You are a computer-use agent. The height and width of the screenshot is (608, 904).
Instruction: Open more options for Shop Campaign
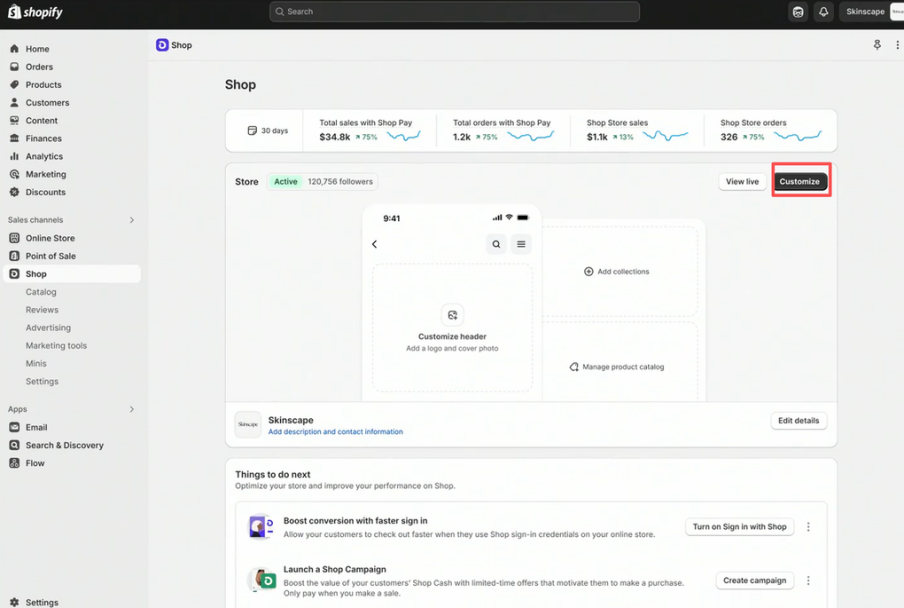pos(808,580)
